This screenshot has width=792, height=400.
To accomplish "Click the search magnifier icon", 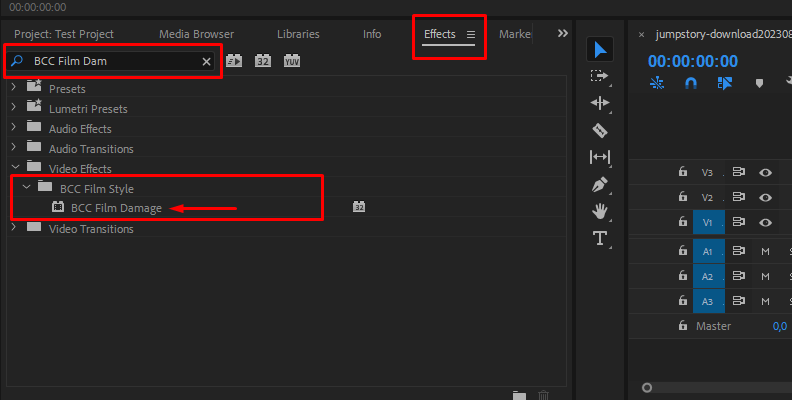I will 17,61.
